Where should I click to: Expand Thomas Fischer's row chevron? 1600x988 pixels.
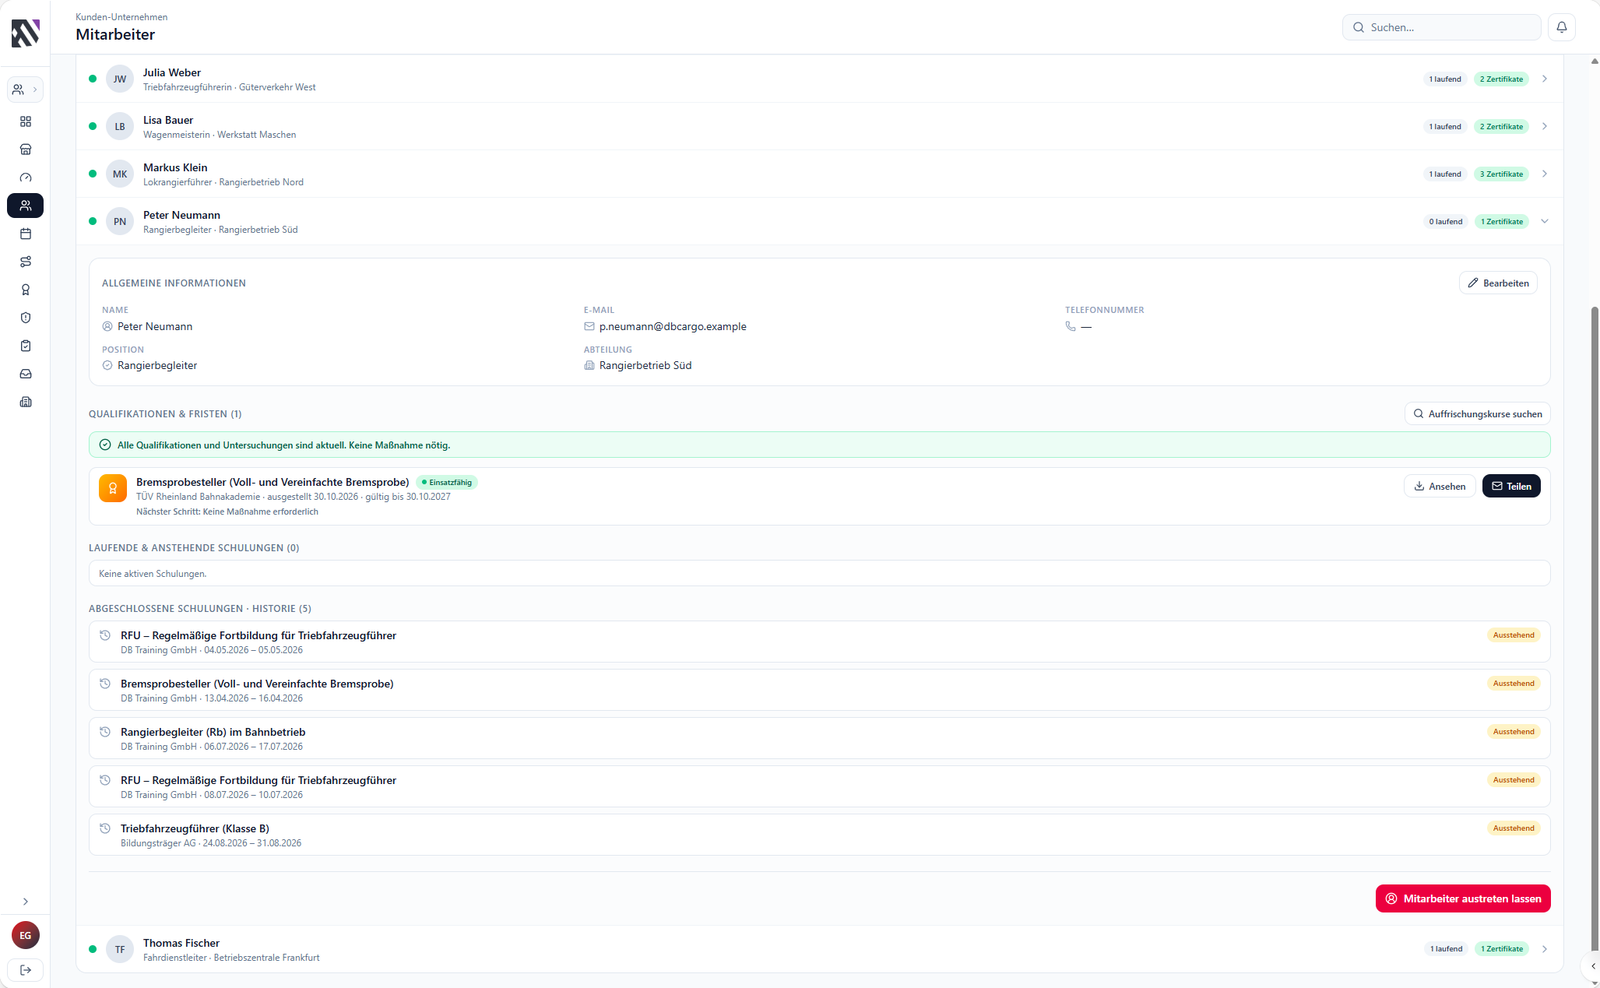pyautogui.click(x=1544, y=949)
